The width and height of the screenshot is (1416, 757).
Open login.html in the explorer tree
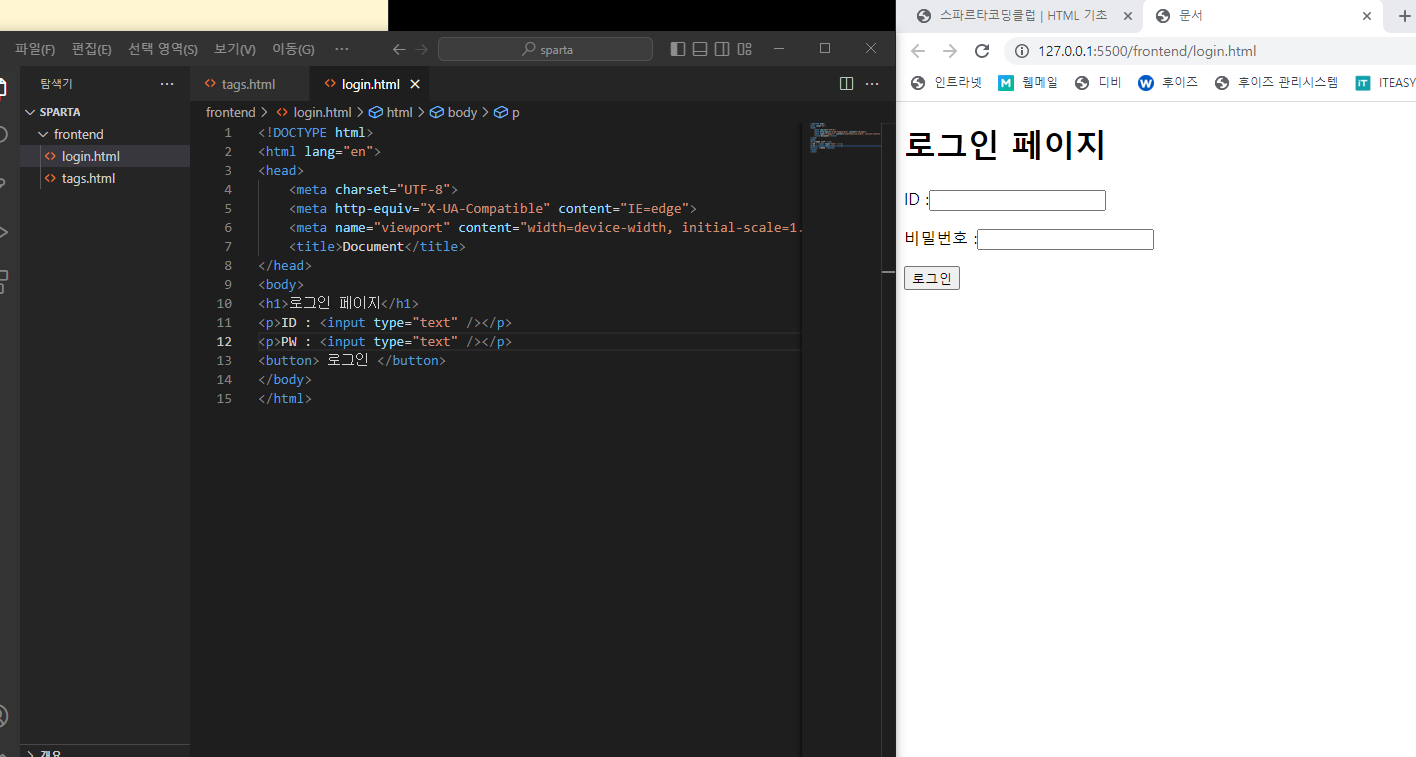[x=105, y=156]
